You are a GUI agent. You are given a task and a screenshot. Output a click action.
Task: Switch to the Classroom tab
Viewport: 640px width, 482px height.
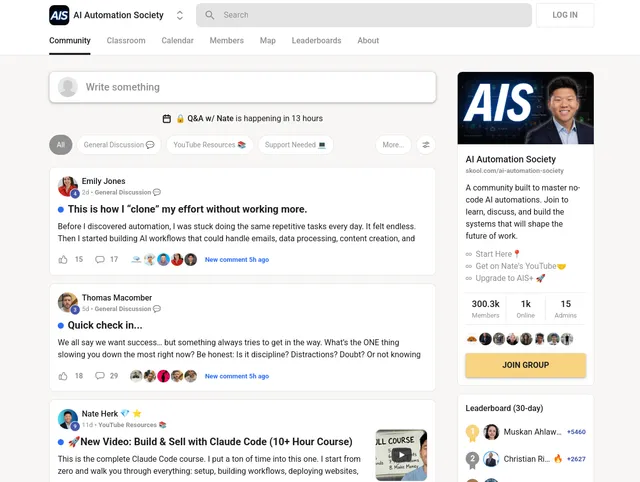tap(126, 41)
